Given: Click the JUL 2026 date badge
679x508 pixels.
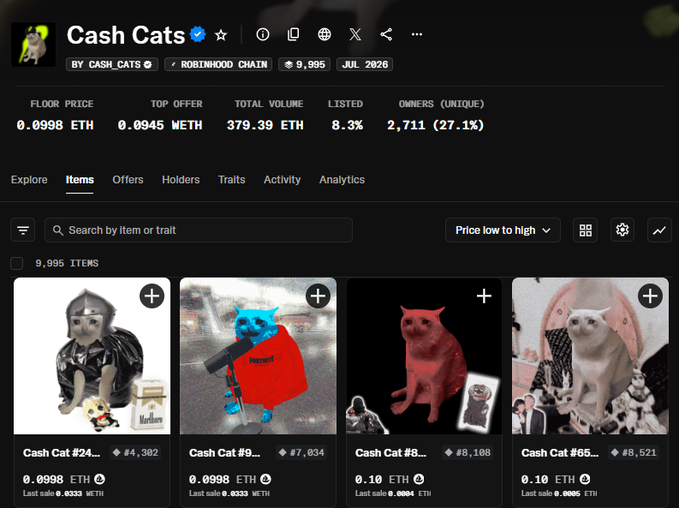Looking at the screenshot, I should [365, 65].
